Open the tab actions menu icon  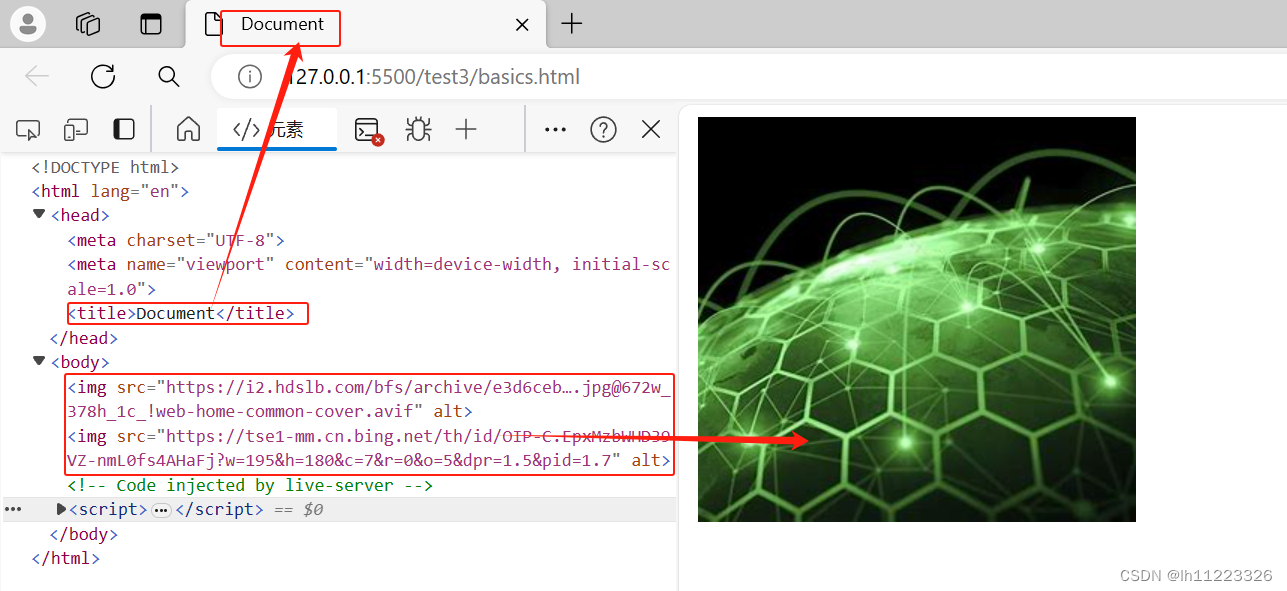(150, 24)
